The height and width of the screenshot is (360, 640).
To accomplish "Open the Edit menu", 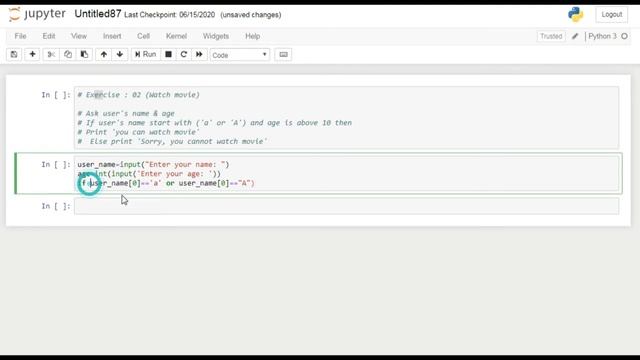I will tap(49, 36).
